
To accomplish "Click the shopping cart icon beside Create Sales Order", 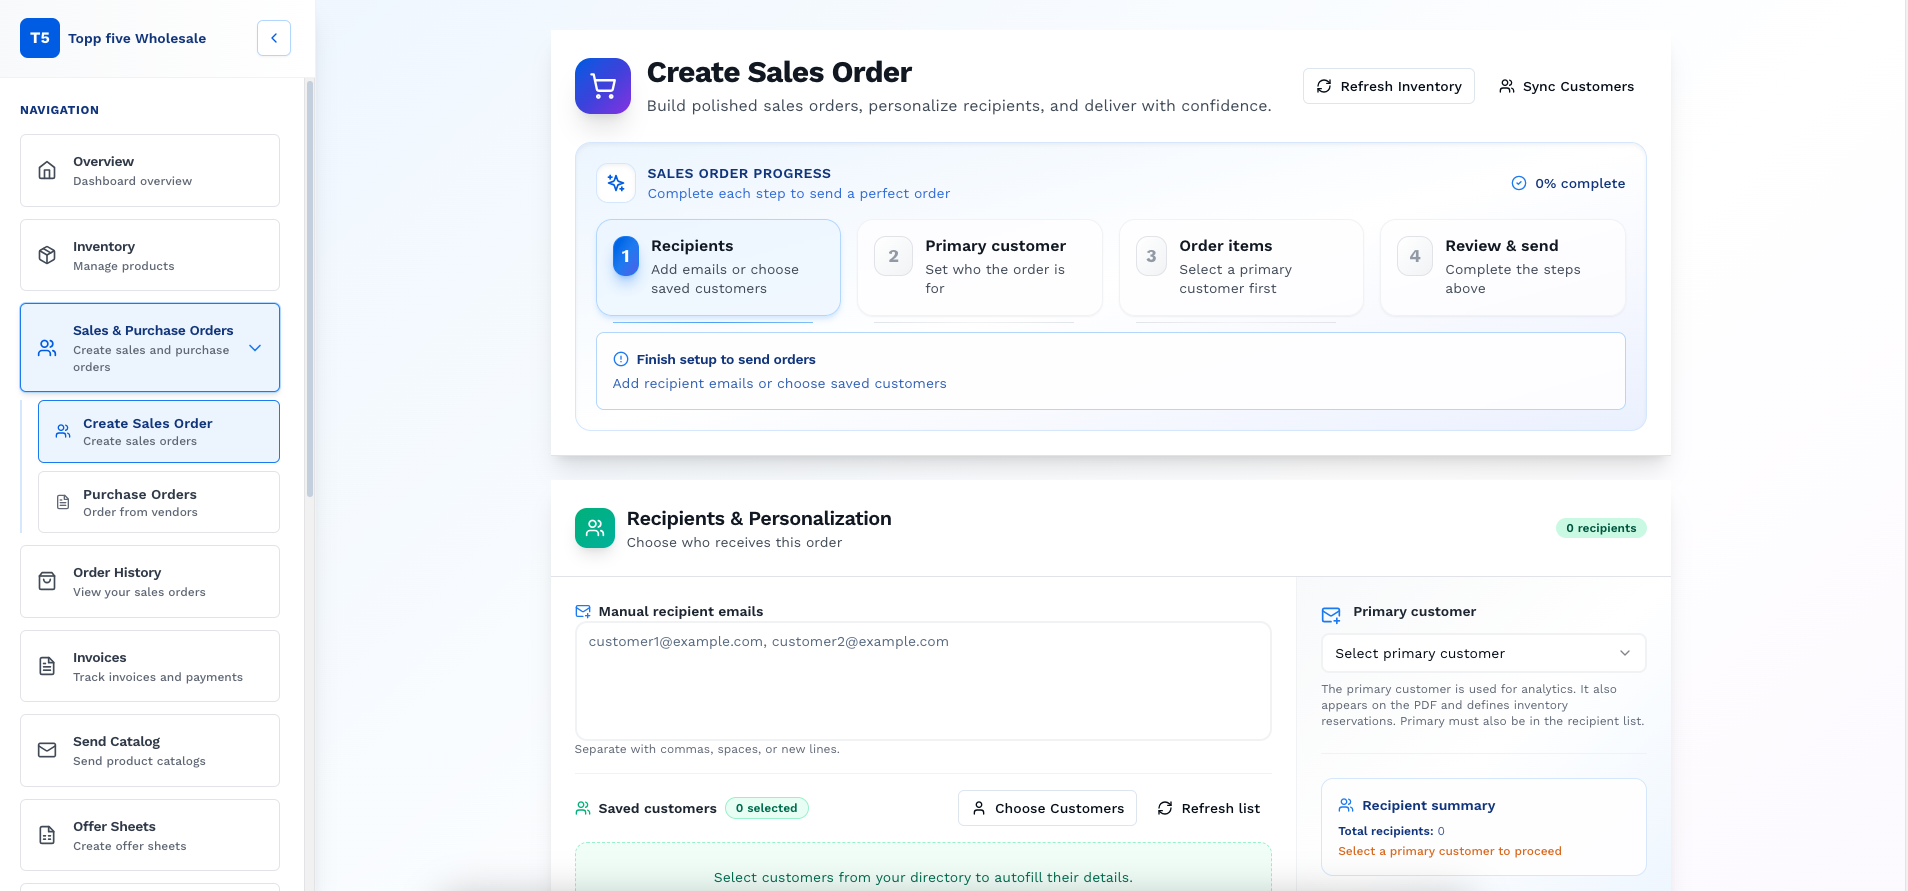I will (603, 86).
